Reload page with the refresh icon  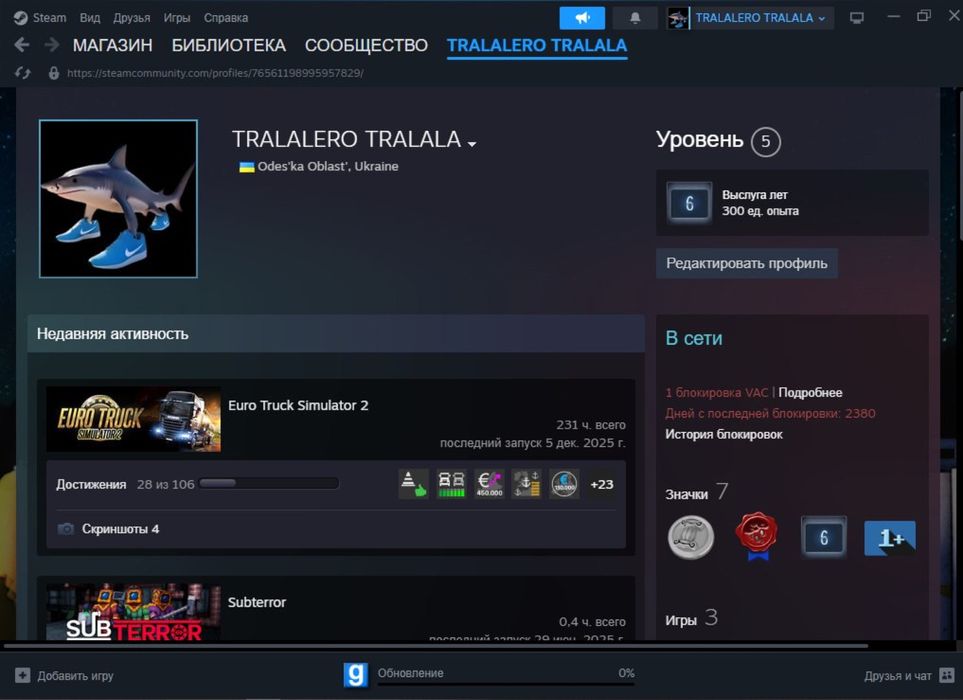pos(23,73)
